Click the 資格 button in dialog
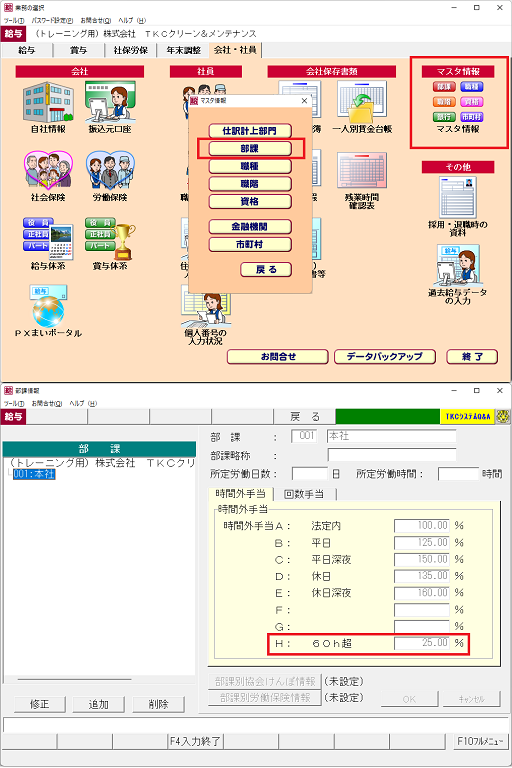 pyautogui.click(x=250, y=201)
